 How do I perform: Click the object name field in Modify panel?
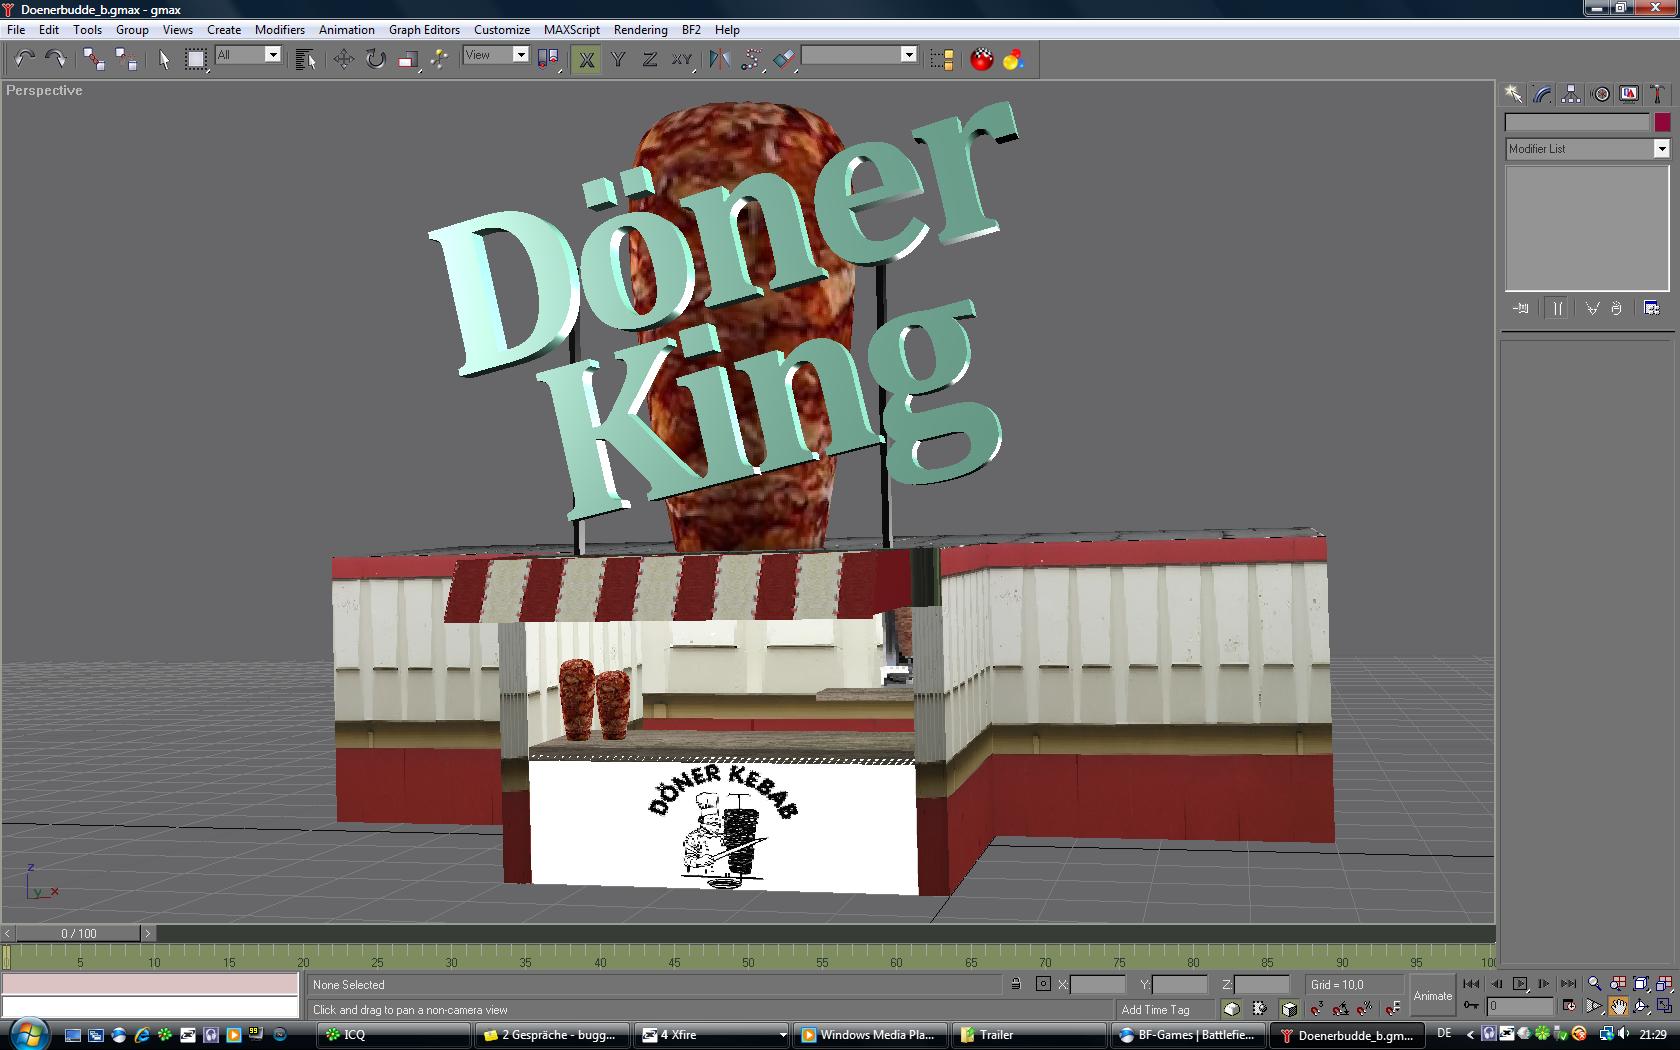coord(1577,122)
